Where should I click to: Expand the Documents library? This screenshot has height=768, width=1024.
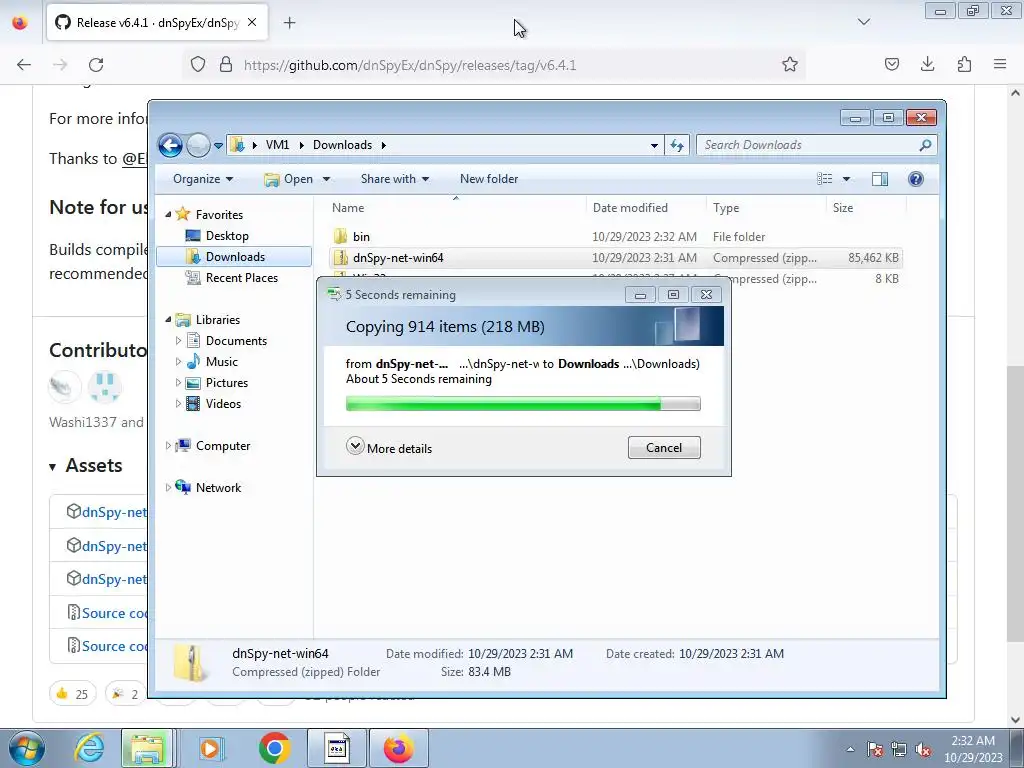click(178, 340)
